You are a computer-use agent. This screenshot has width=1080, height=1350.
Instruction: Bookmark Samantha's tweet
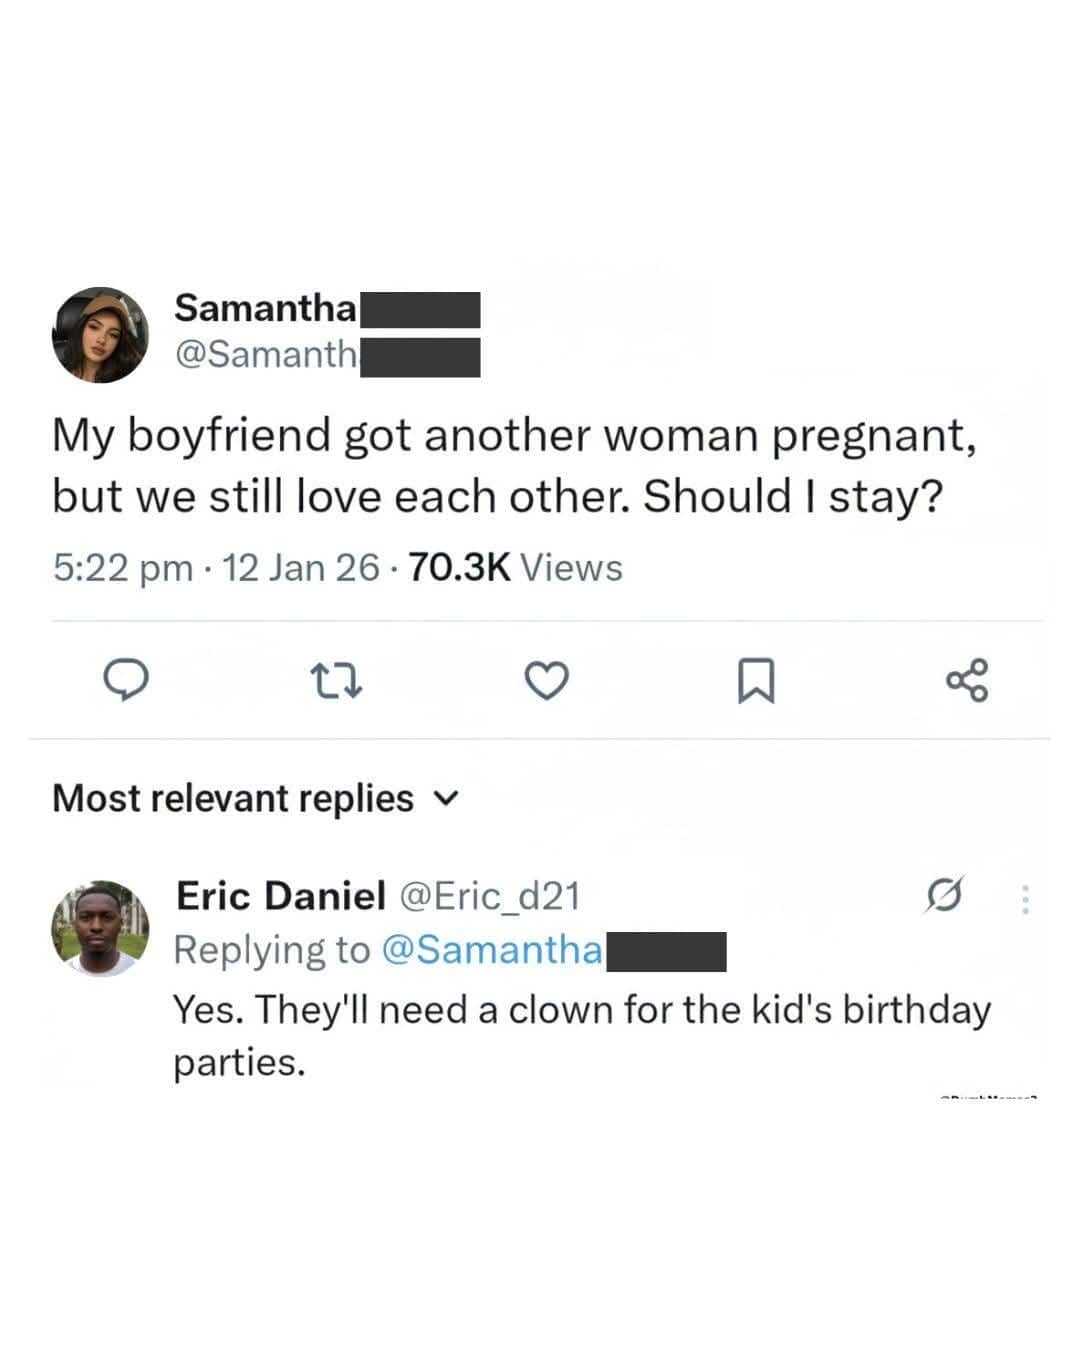[755, 681]
